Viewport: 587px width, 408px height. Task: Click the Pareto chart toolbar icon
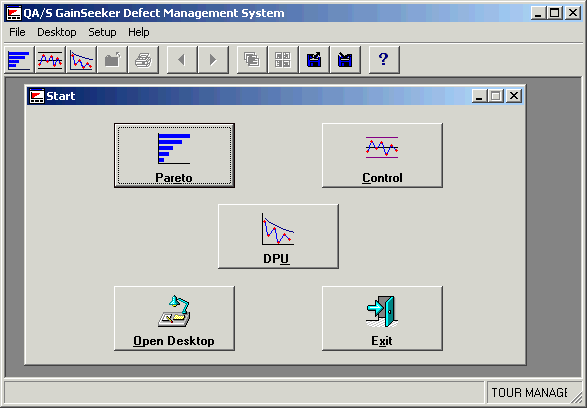tap(19, 60)
